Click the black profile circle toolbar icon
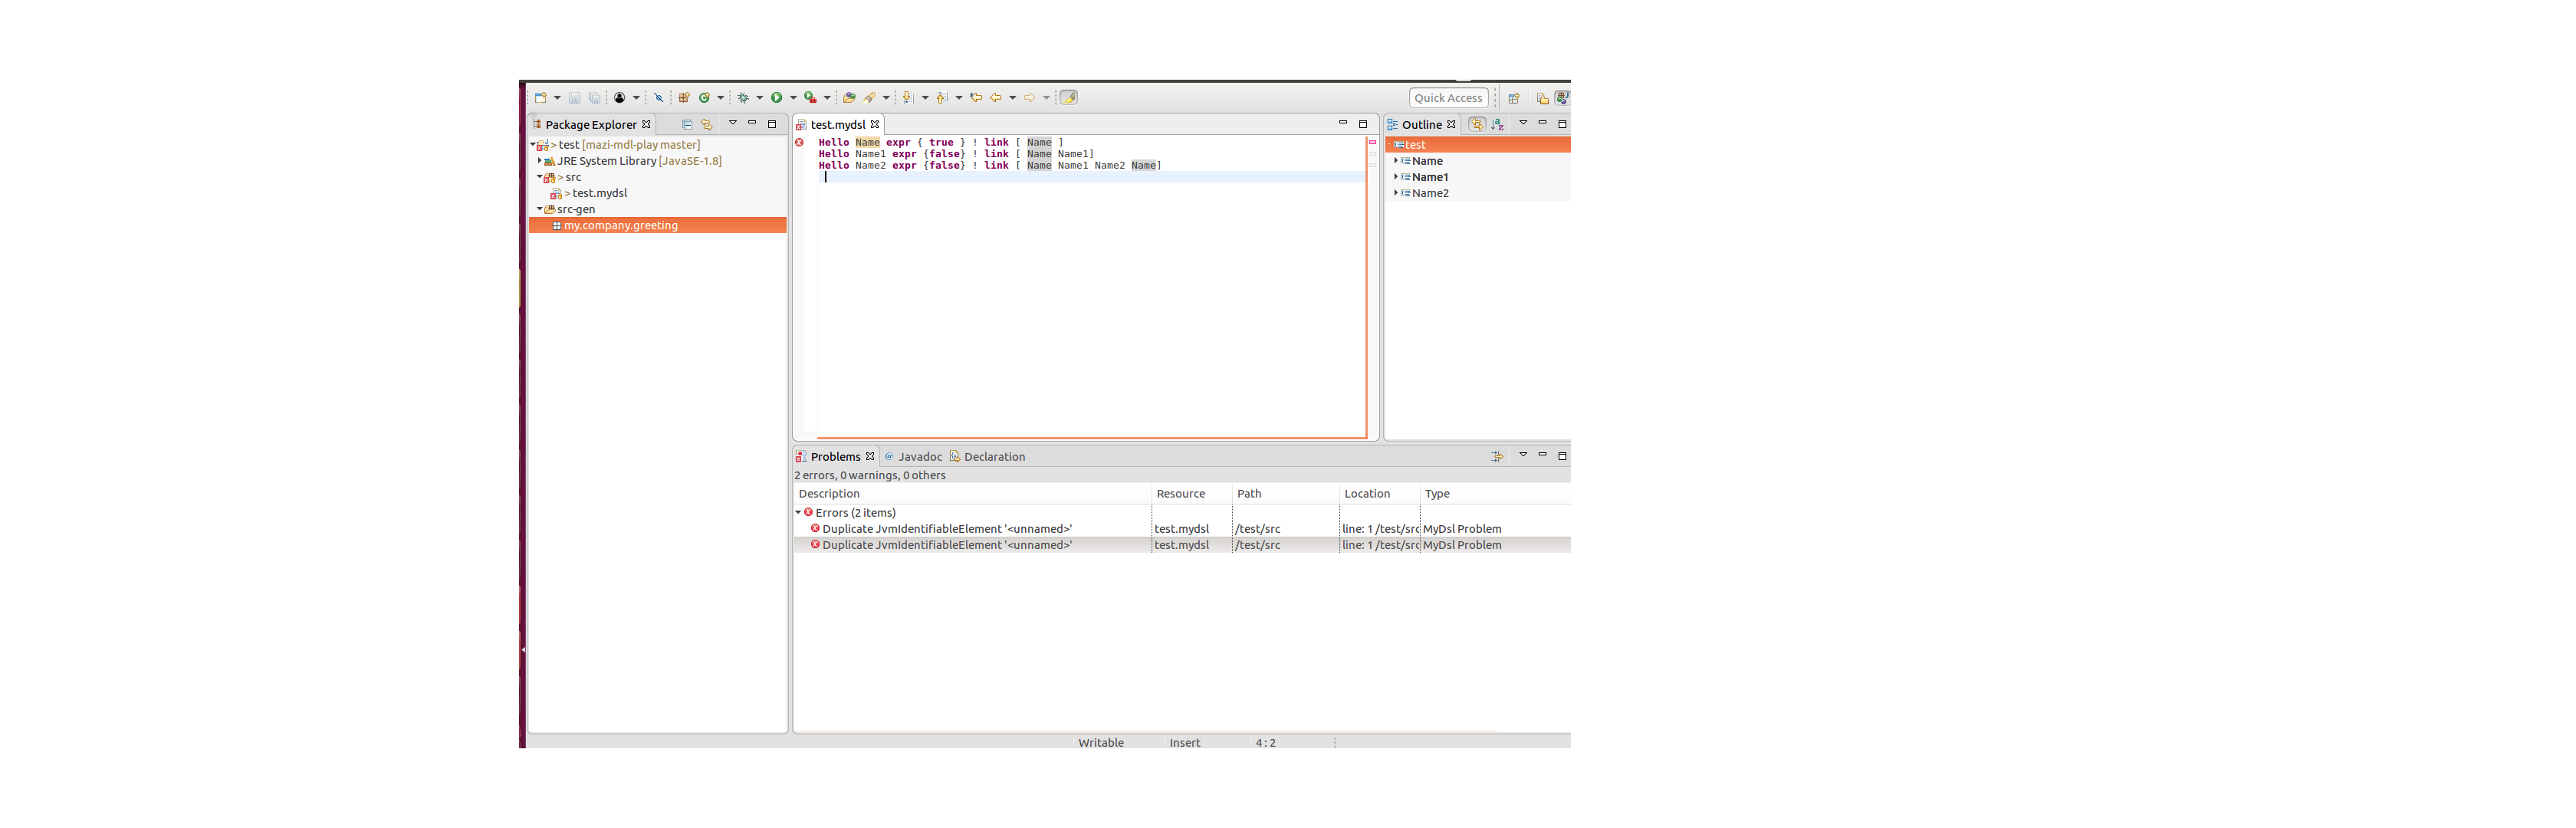 (x=619, y=98)
